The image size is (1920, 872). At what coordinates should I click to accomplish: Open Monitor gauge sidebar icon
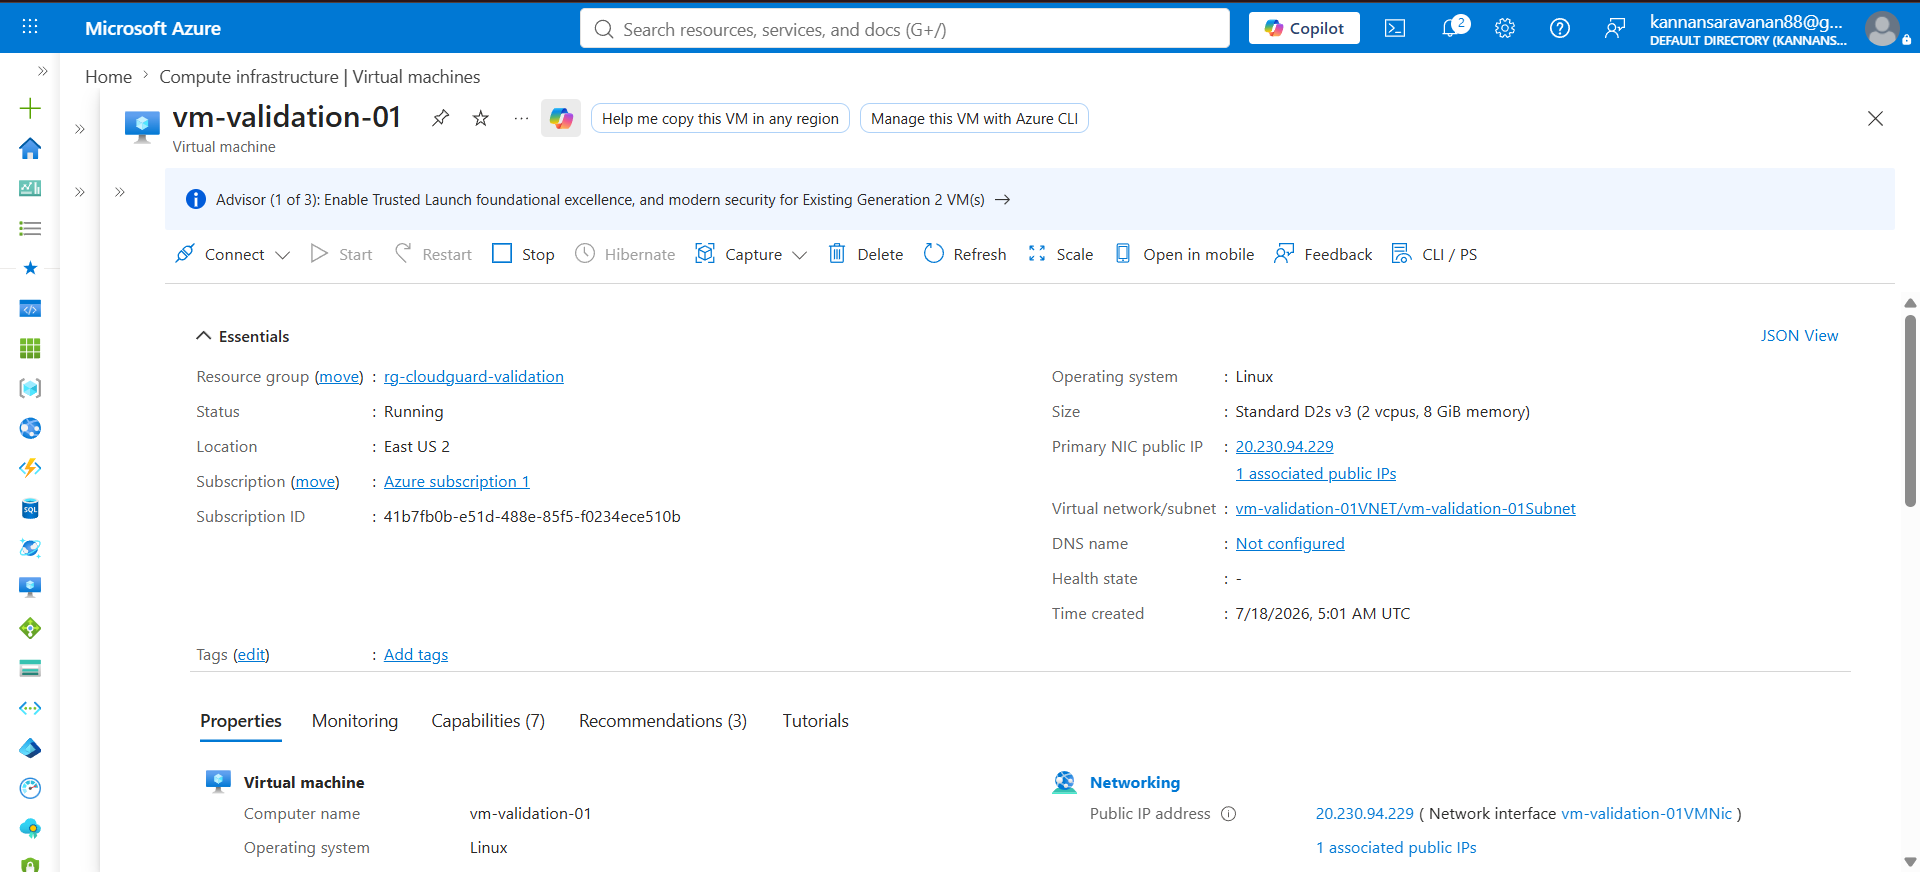[30, 788]
